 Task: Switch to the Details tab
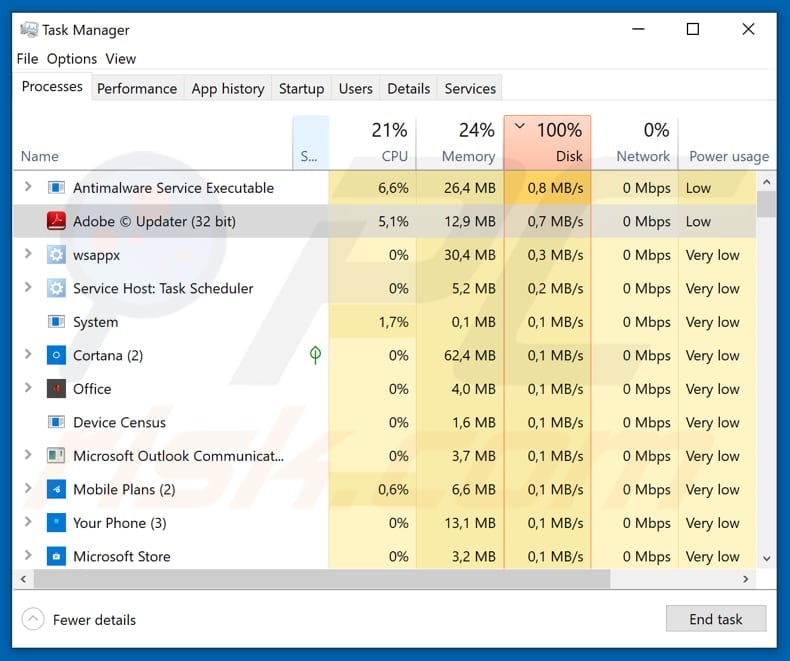tap(409, 89)
